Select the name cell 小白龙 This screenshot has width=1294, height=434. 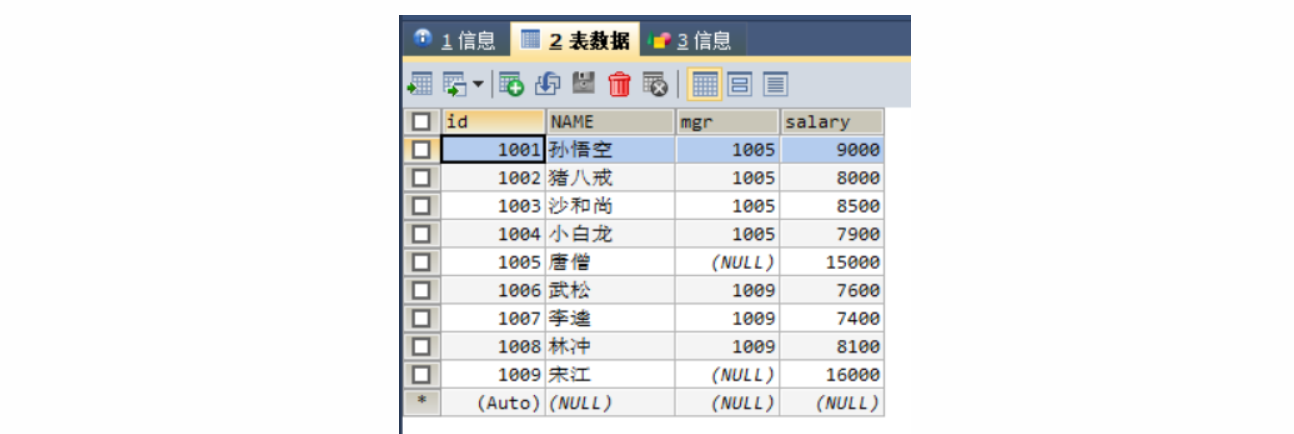click(610, 234)
